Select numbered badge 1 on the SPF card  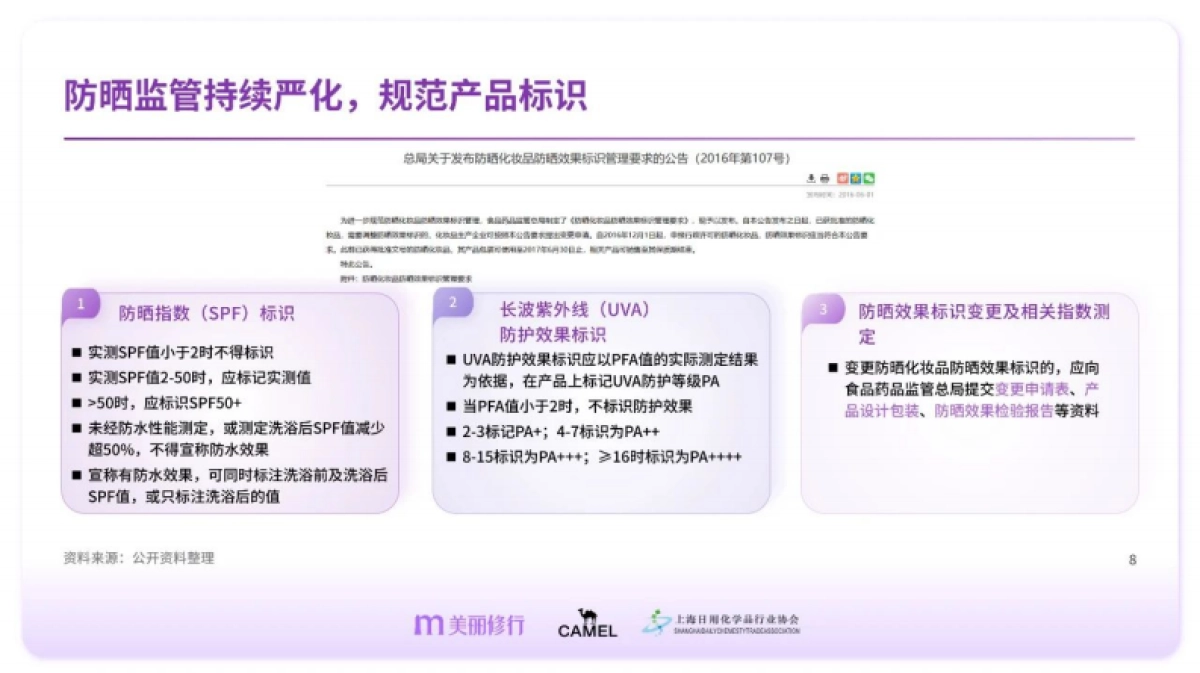coord(79,306)
